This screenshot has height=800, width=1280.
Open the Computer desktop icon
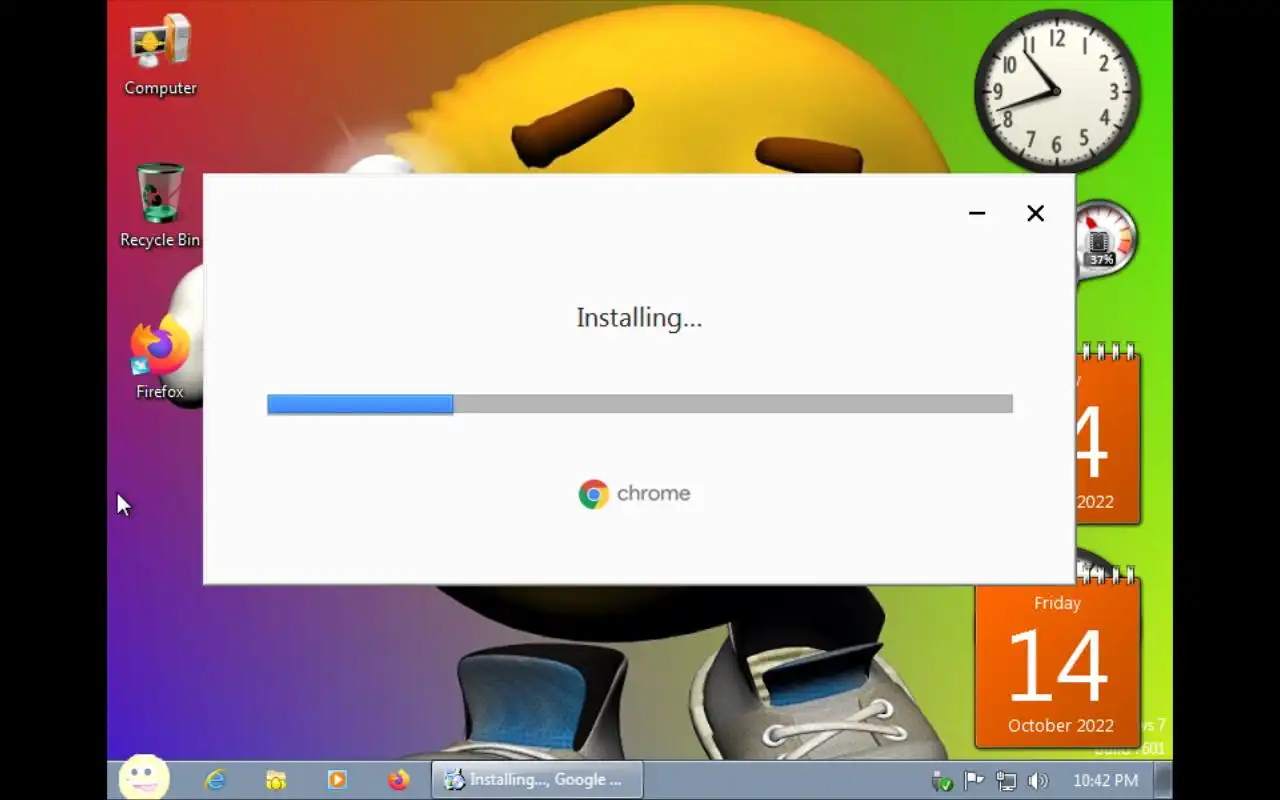160,55
